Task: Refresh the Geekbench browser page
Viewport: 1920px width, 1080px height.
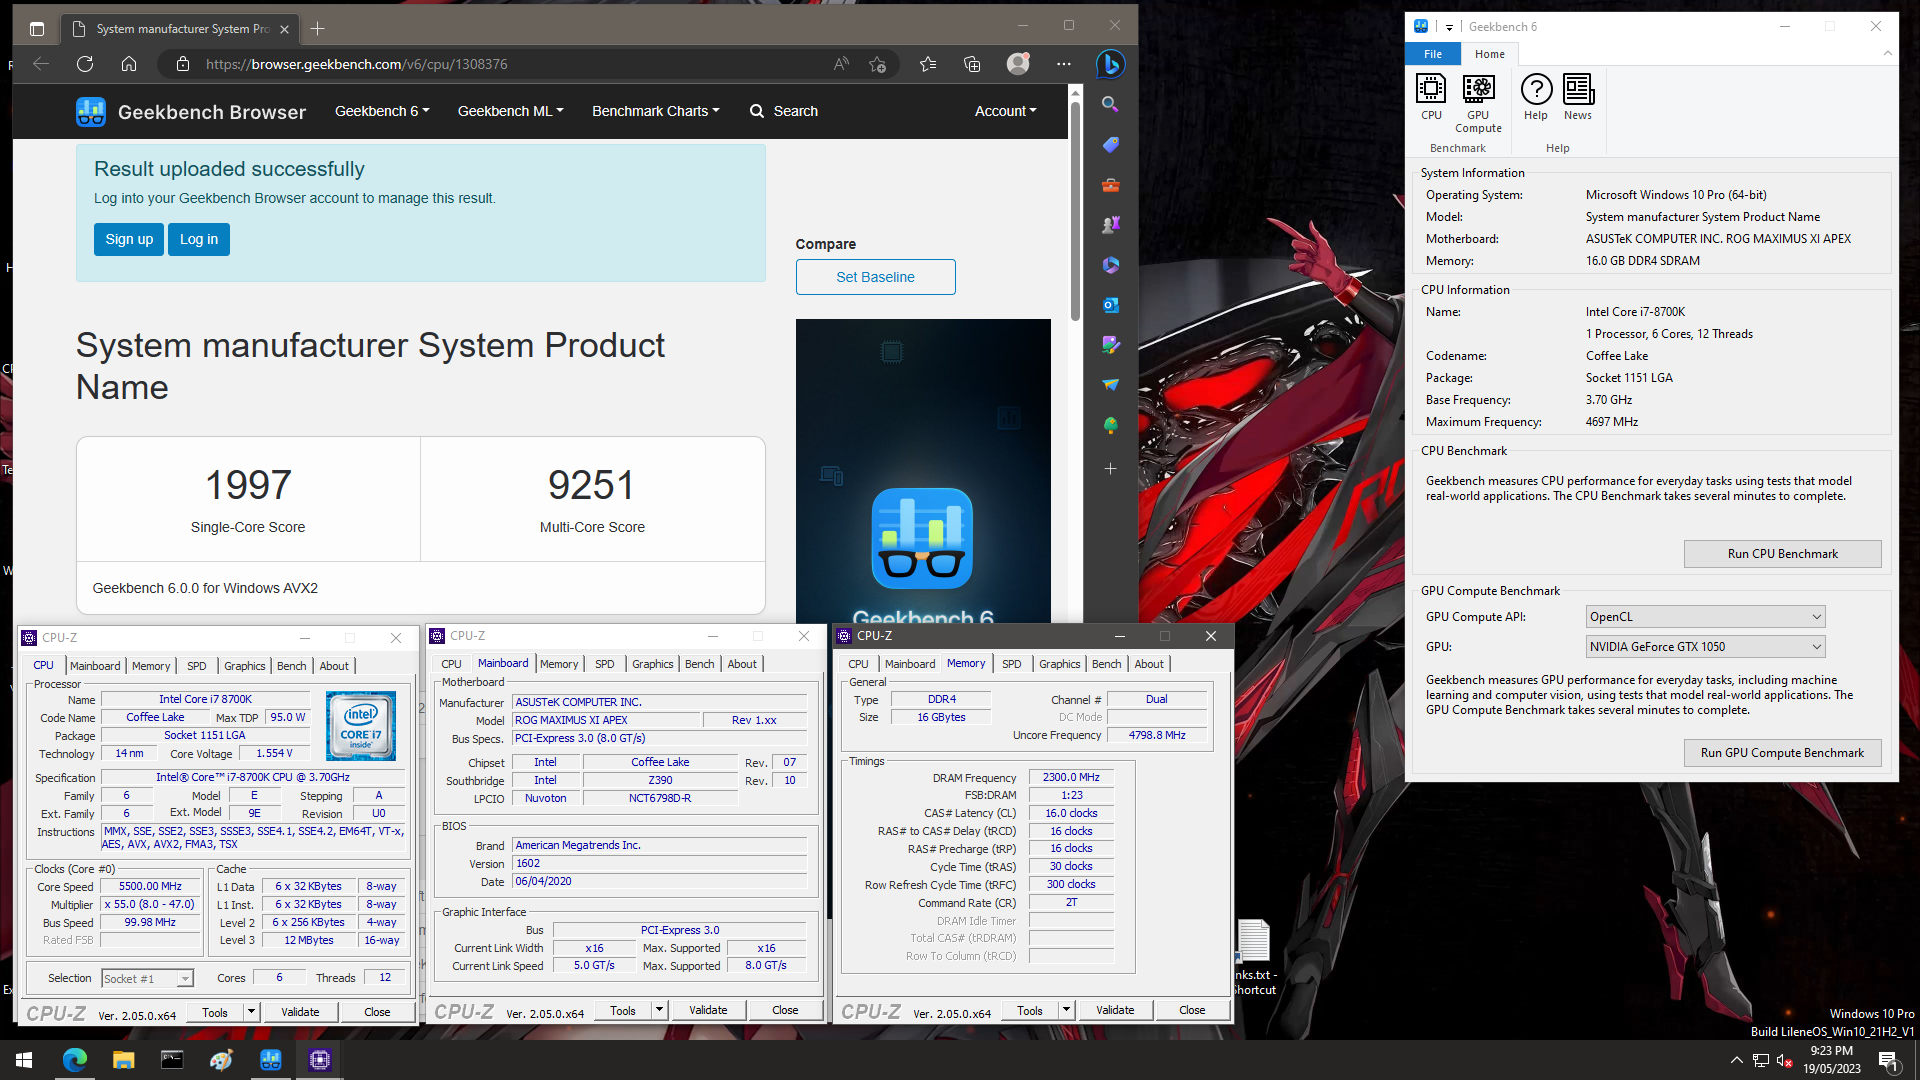Action: (85, 64)
